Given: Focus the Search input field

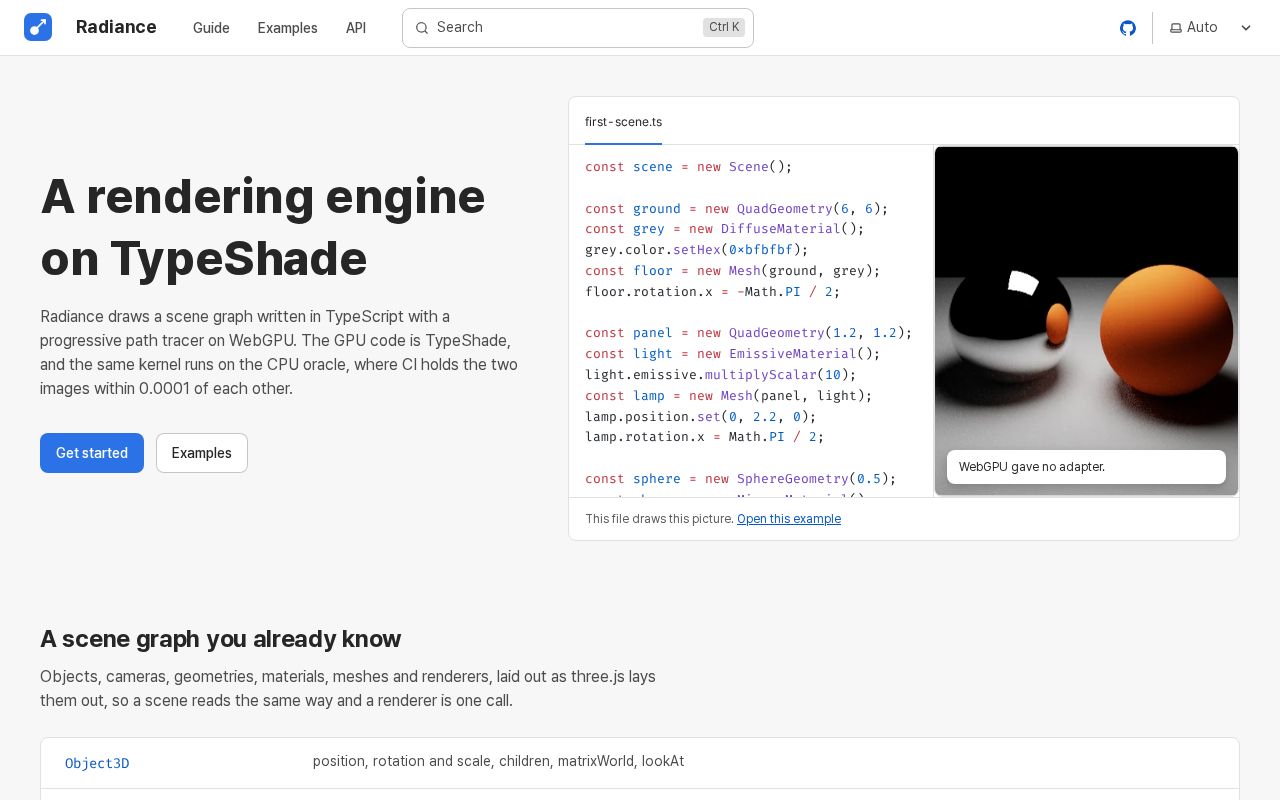Looking at the screenshot, I should click(x=578, y=28).
